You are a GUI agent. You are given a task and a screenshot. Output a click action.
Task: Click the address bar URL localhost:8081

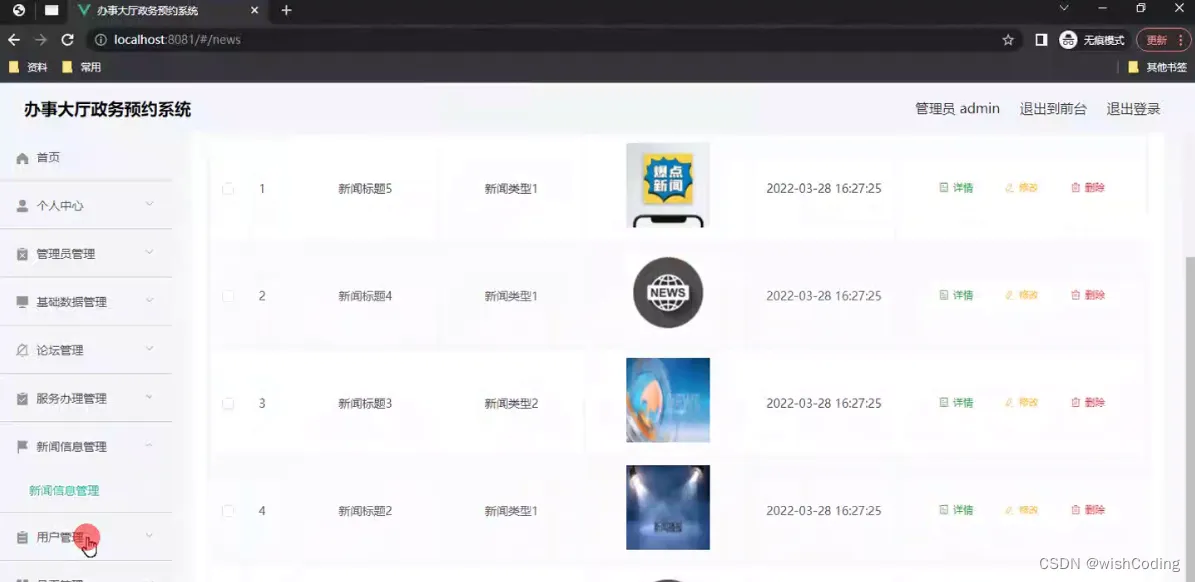pos(177,40)
